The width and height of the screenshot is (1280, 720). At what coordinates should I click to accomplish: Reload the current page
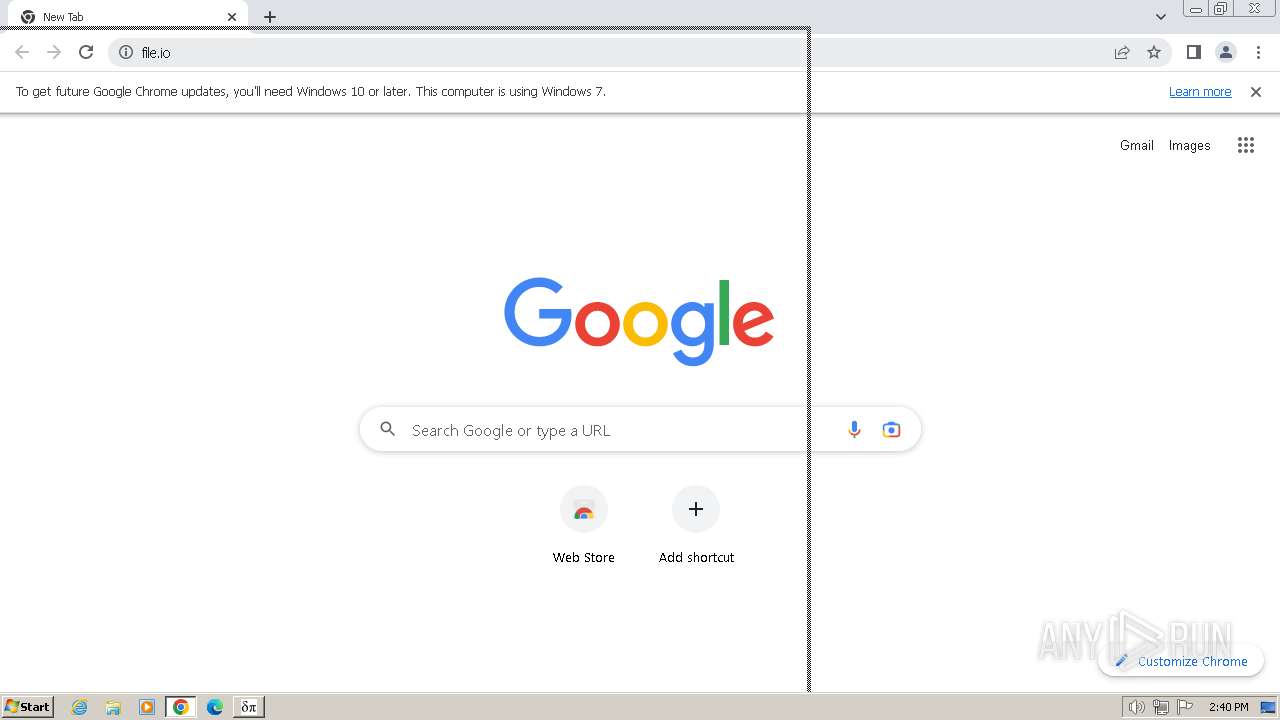point(86,52)
